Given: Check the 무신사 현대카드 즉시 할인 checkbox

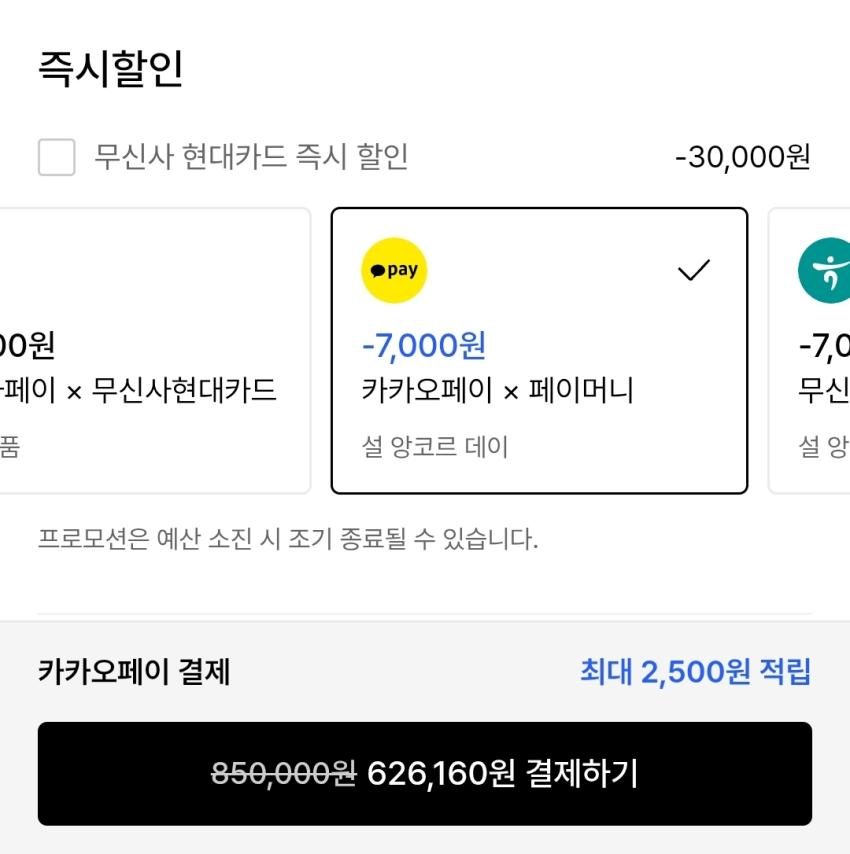Looking at the screenshot, I should [56, 157].
